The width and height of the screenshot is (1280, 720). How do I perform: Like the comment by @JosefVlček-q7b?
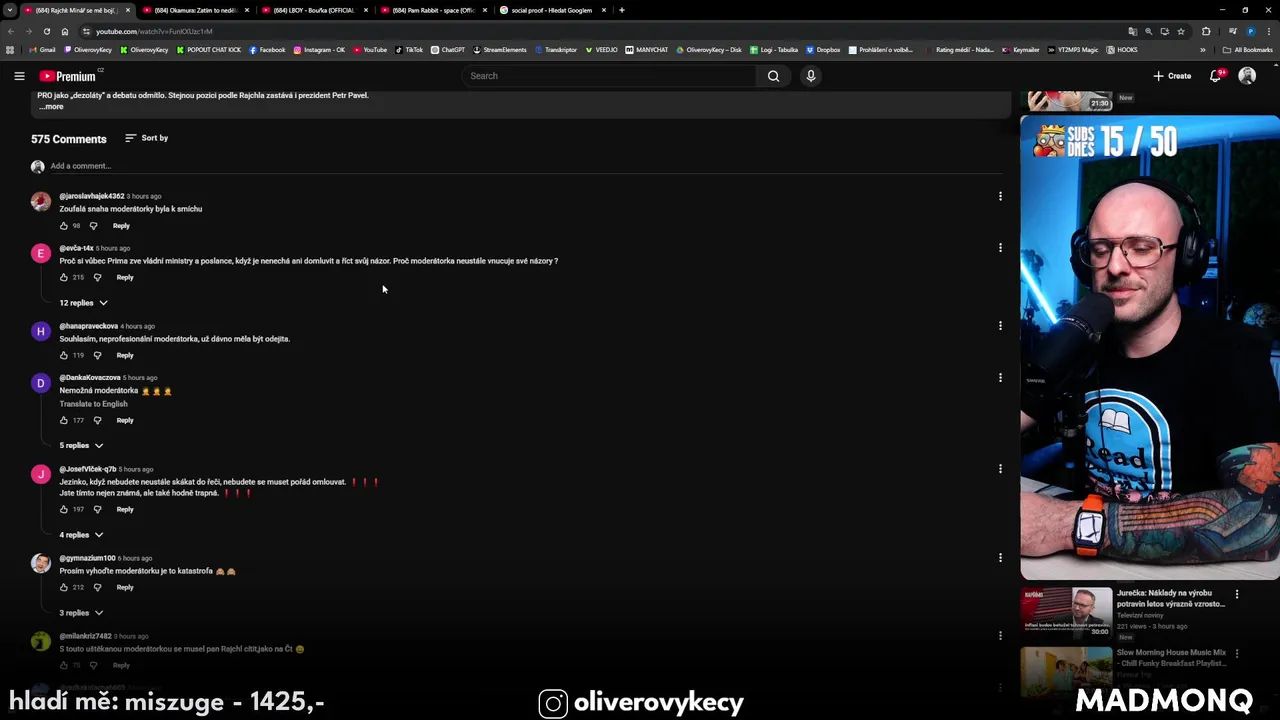click(64, 509)
